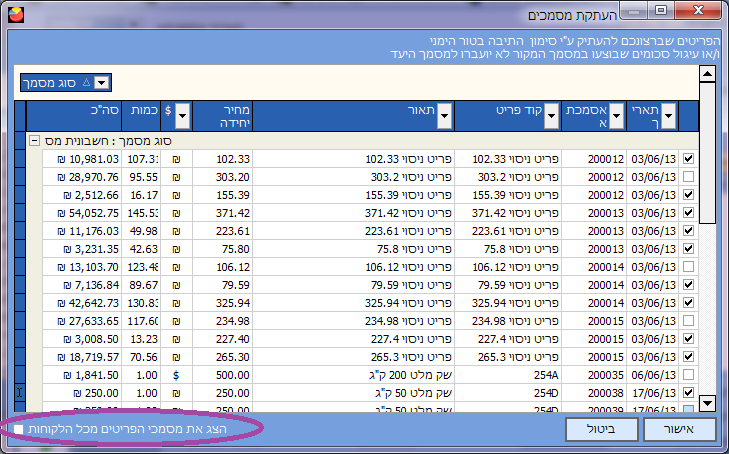The height and width of the screenshot is (454, 729).
Task: Collapse the 'סוג מסמך : חשבונית מס' group
Action: pyautogui.click(x=32, y=141)
